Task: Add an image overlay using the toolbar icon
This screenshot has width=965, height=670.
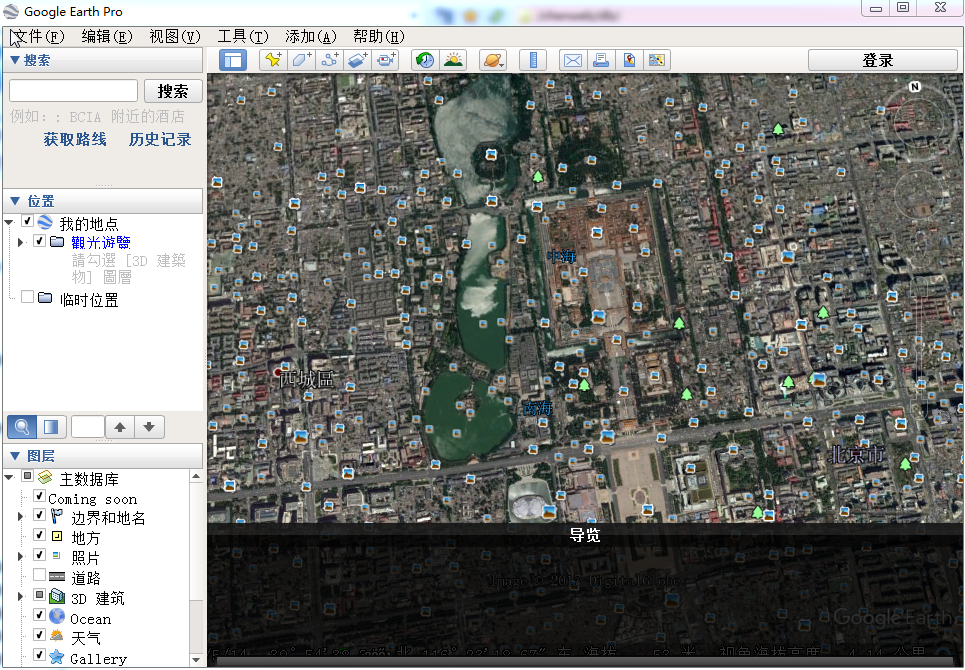Action: click(x=358, y=60)
